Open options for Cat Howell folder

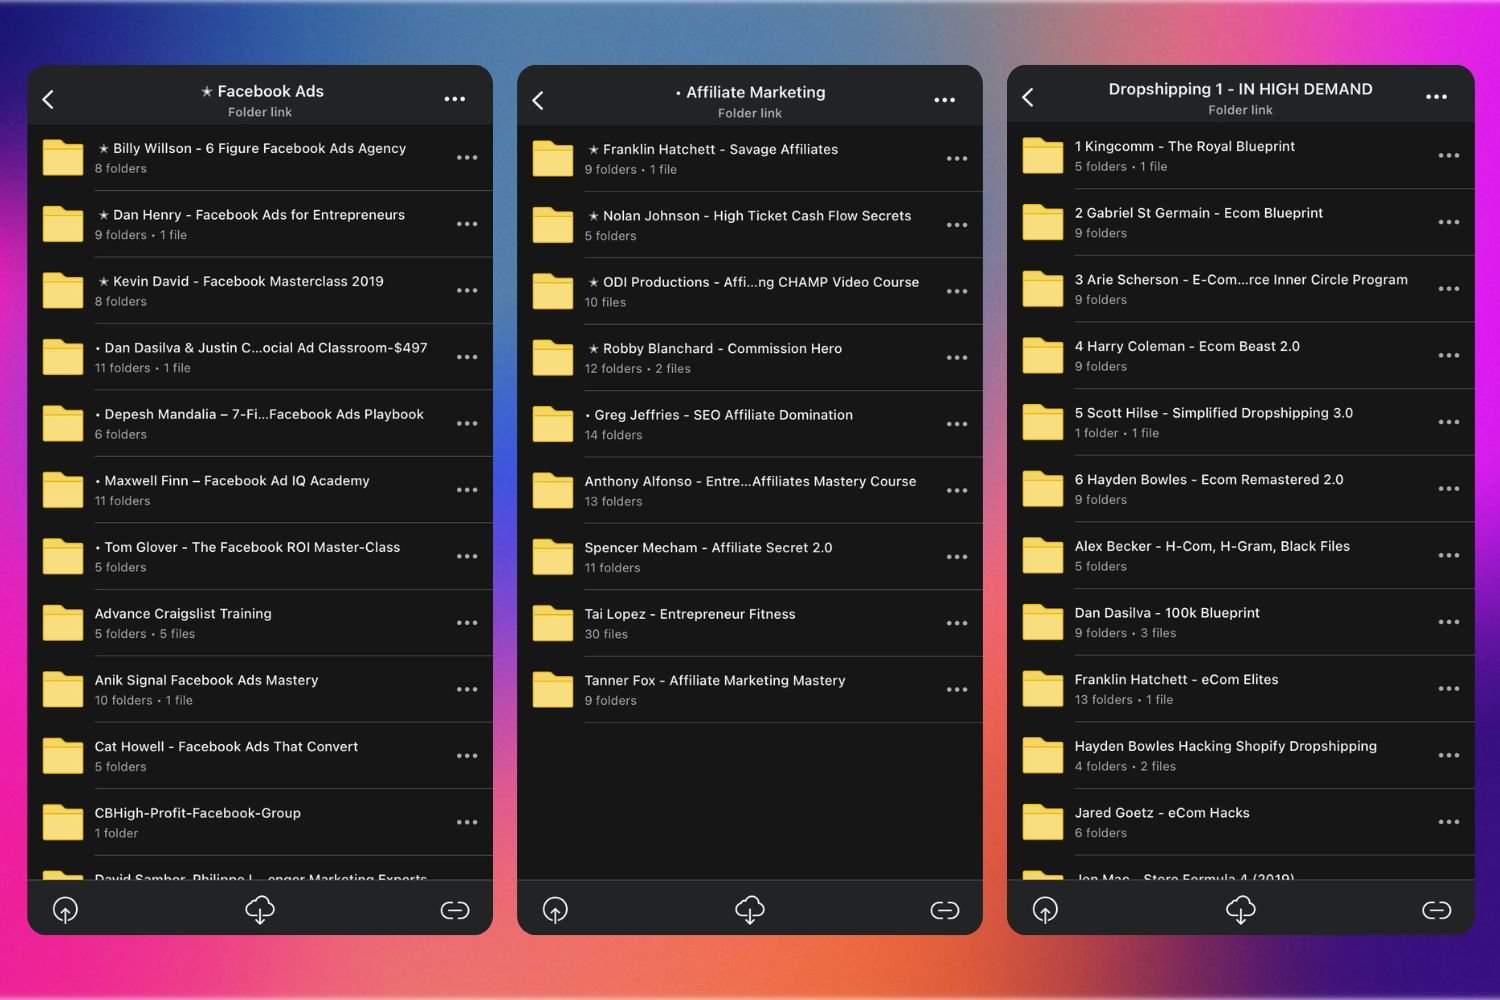467,756
